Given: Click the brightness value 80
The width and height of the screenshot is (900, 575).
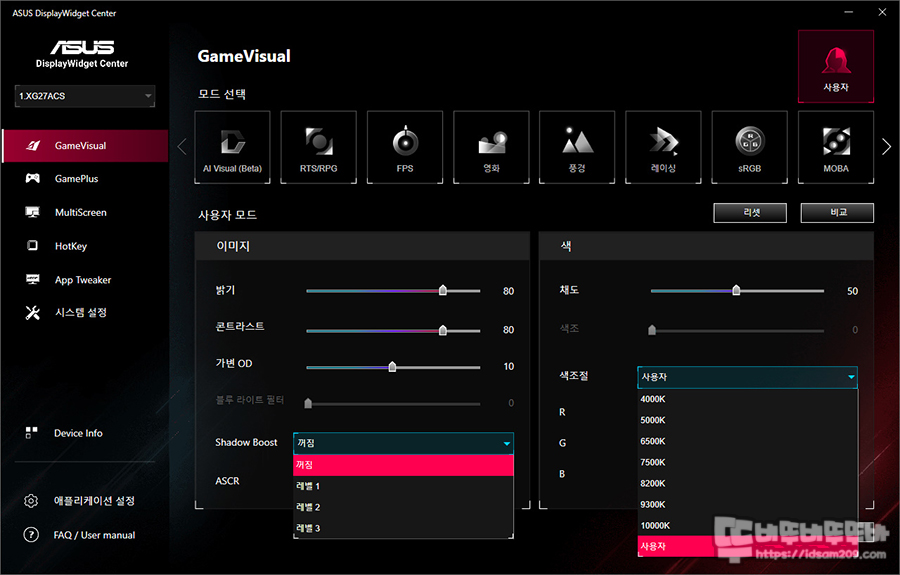Looking at the screenshot, I should tap(509, 292).
